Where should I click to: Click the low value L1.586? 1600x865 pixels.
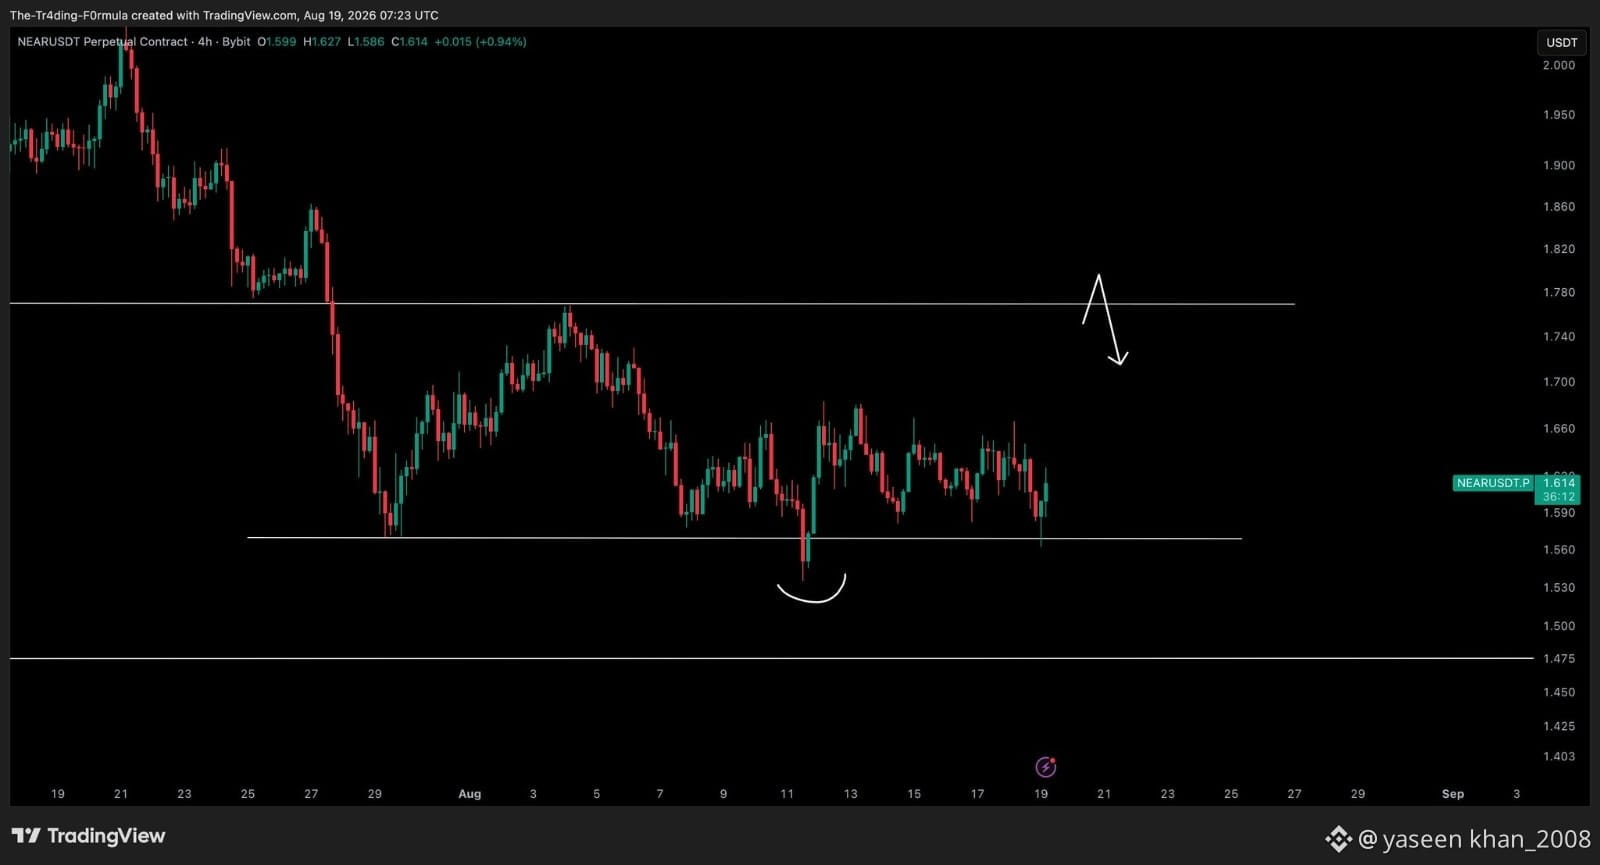coord(366,42)
